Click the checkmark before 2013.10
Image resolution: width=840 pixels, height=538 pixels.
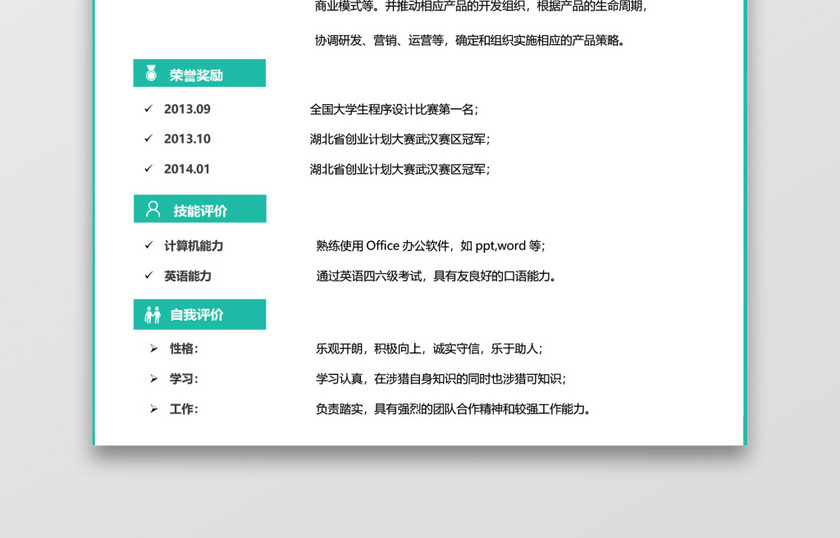(x=148, y=139)
